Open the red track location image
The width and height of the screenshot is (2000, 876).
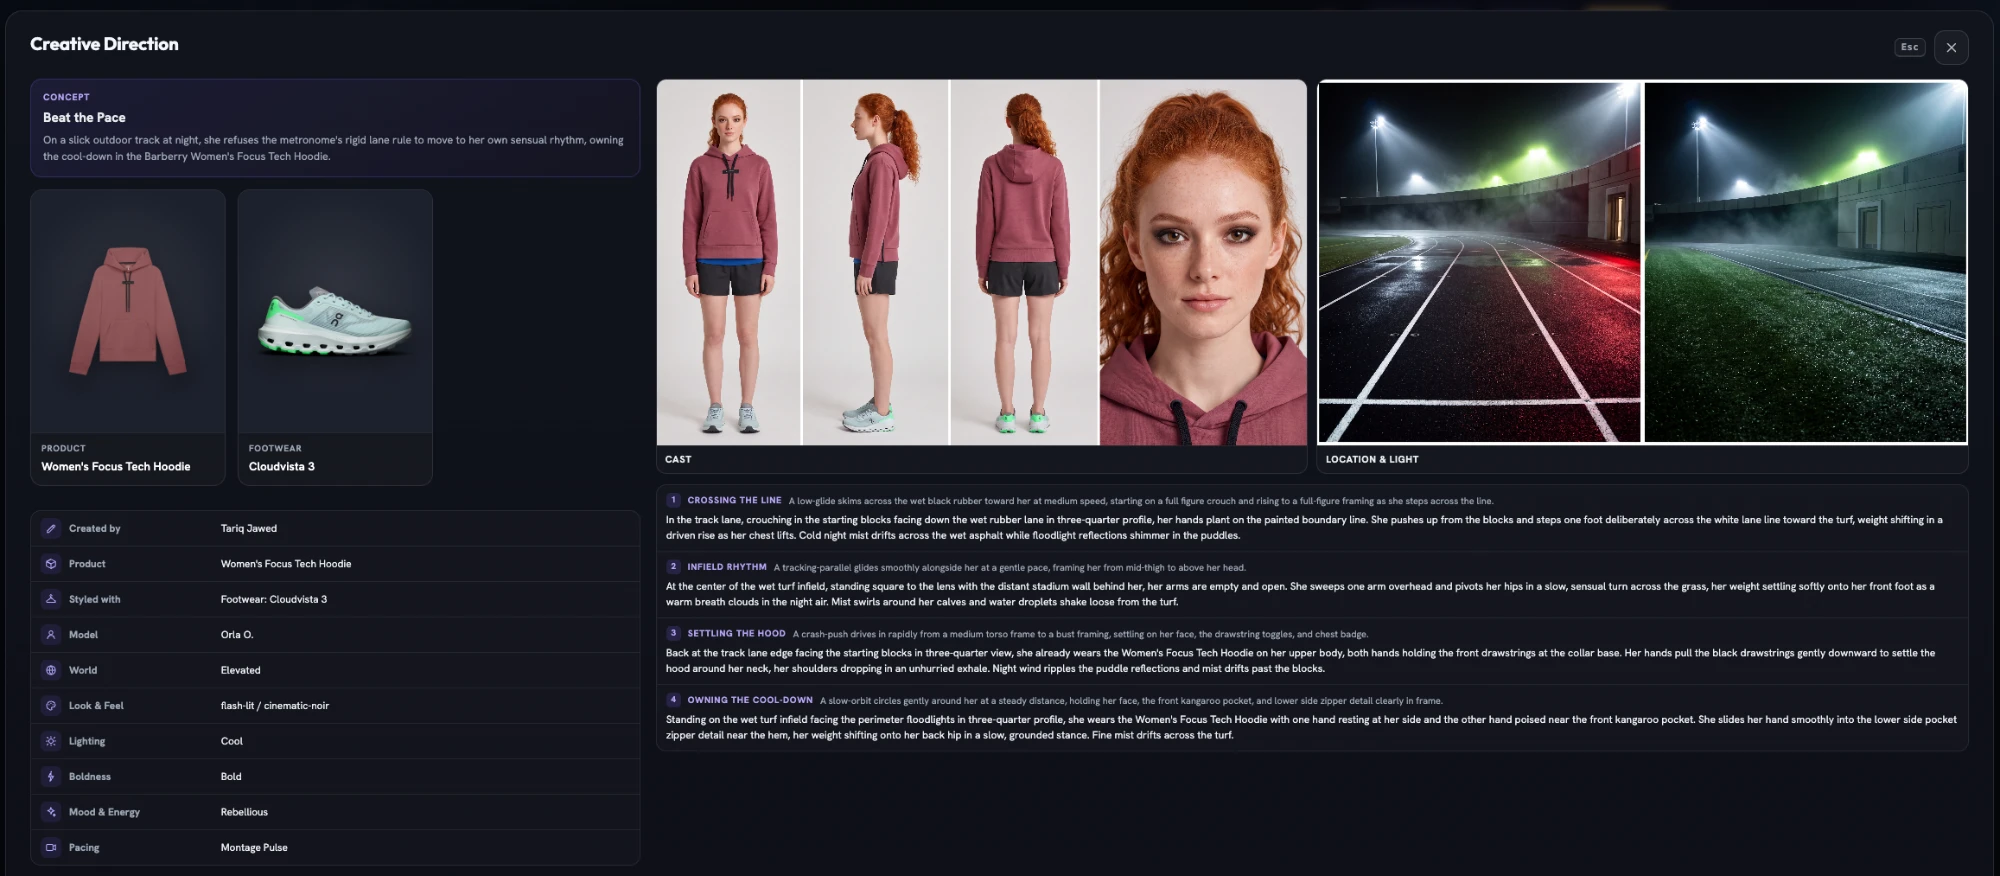coord(1480,262)
